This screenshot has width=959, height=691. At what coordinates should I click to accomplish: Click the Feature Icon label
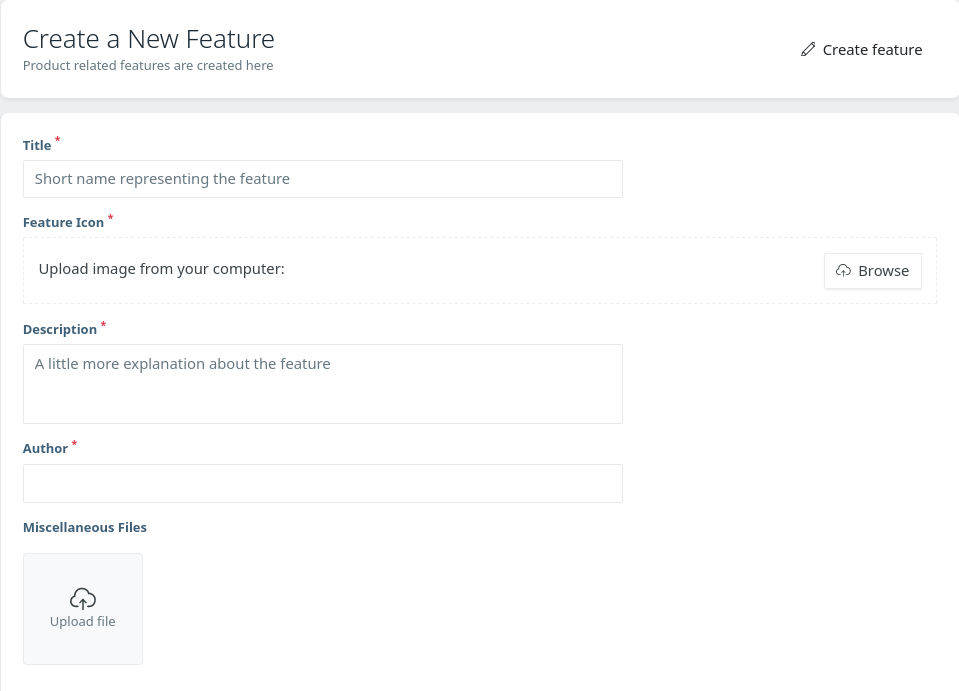(x=64, y=223)
